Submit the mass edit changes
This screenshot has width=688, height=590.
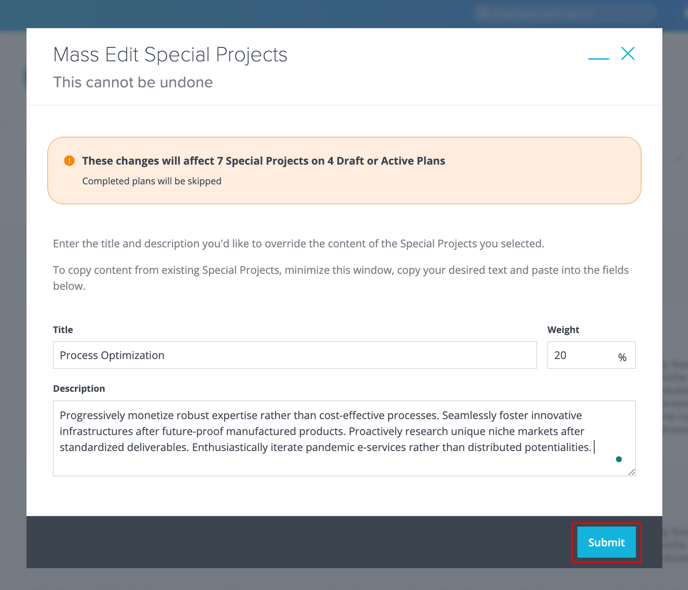(606, 542)
